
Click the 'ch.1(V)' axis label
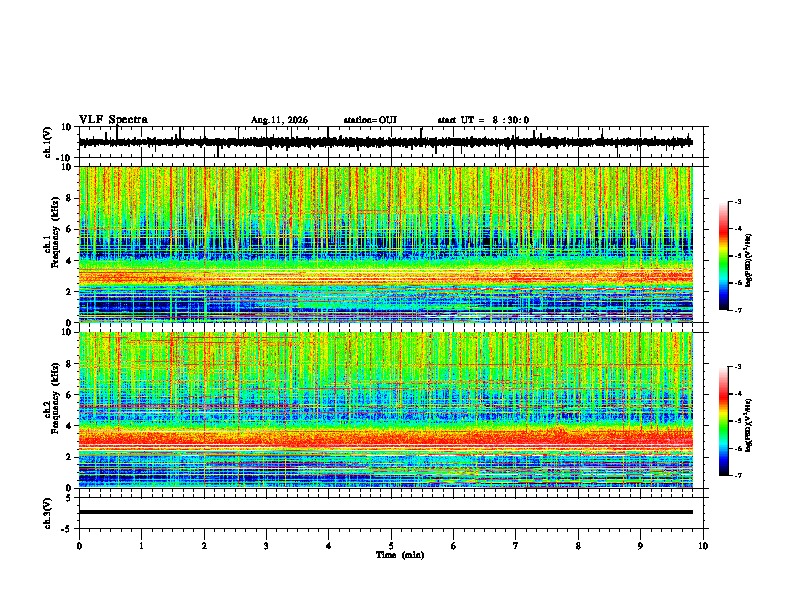[48, 142]
